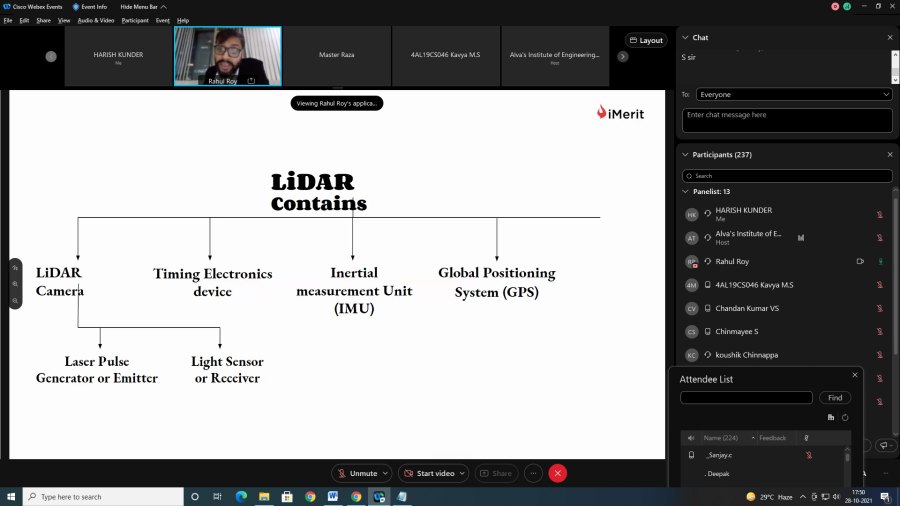Open Microsoft Word from the taskbar
The height and width of the screenshot is (506, 900).
click(333, 496)
